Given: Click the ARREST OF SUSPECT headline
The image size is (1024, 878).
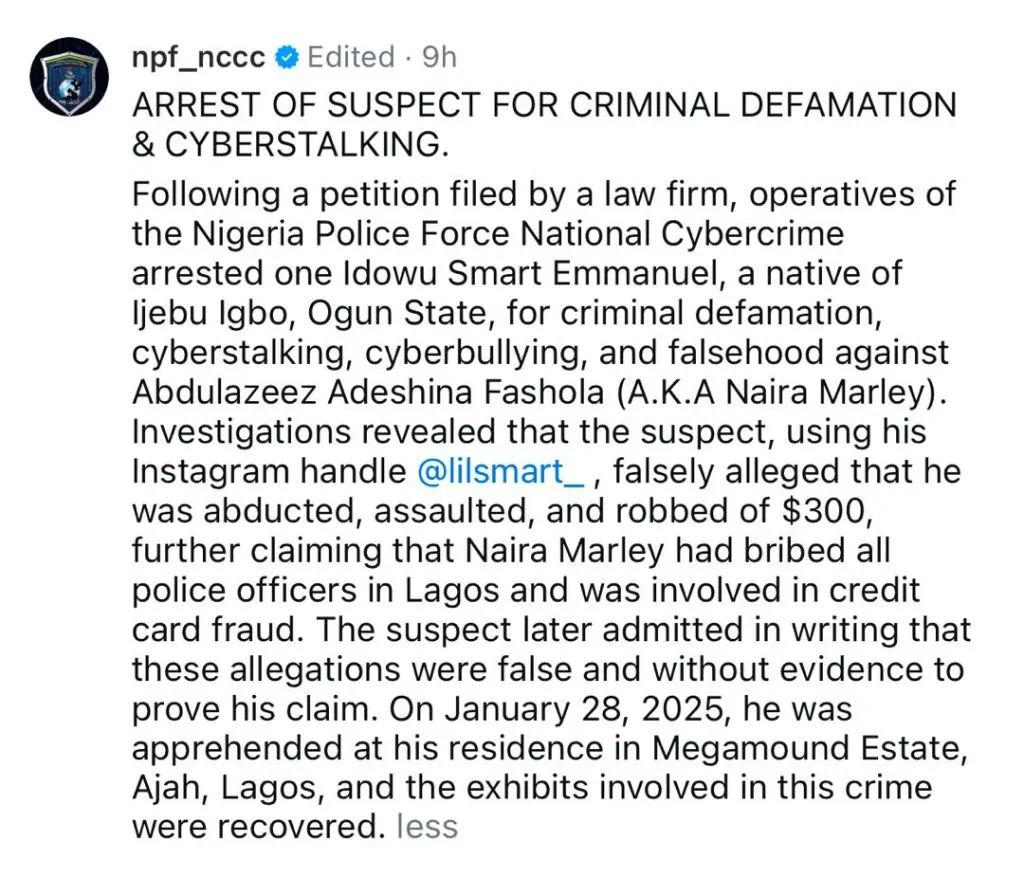Looking at the screenshot, I should point(544,104).
